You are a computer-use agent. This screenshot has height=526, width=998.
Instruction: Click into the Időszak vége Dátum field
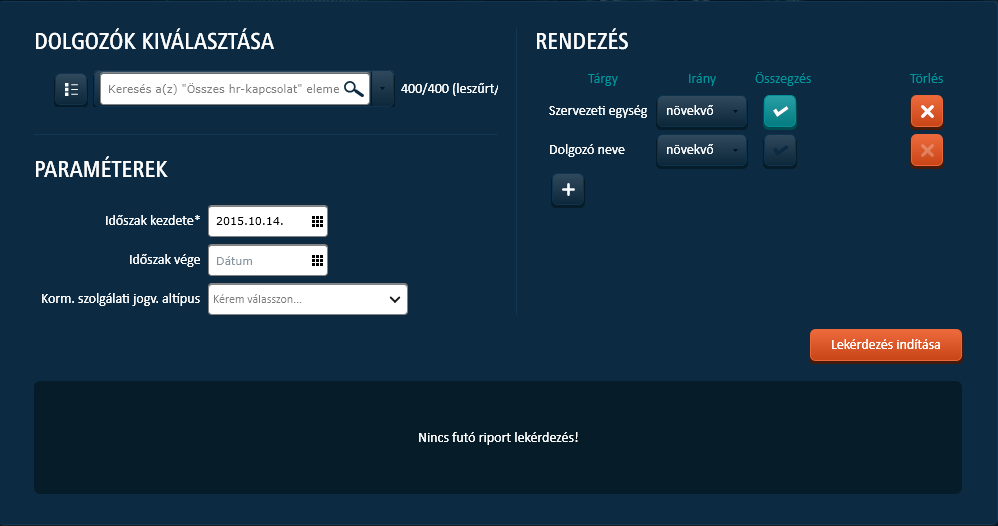point(267,260)
